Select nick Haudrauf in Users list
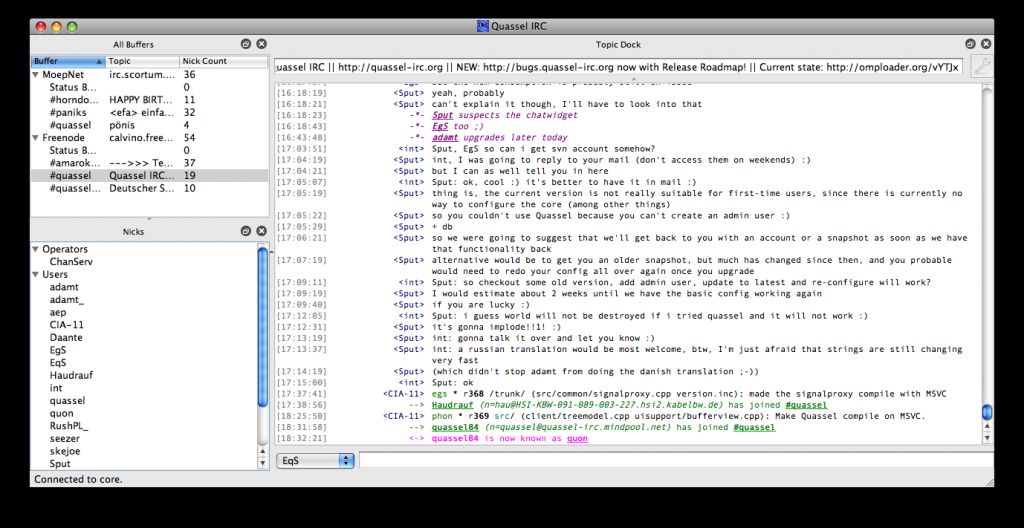Image resolution: width=1024 pixels, height=528 pixels. click(x=71, y=375)
